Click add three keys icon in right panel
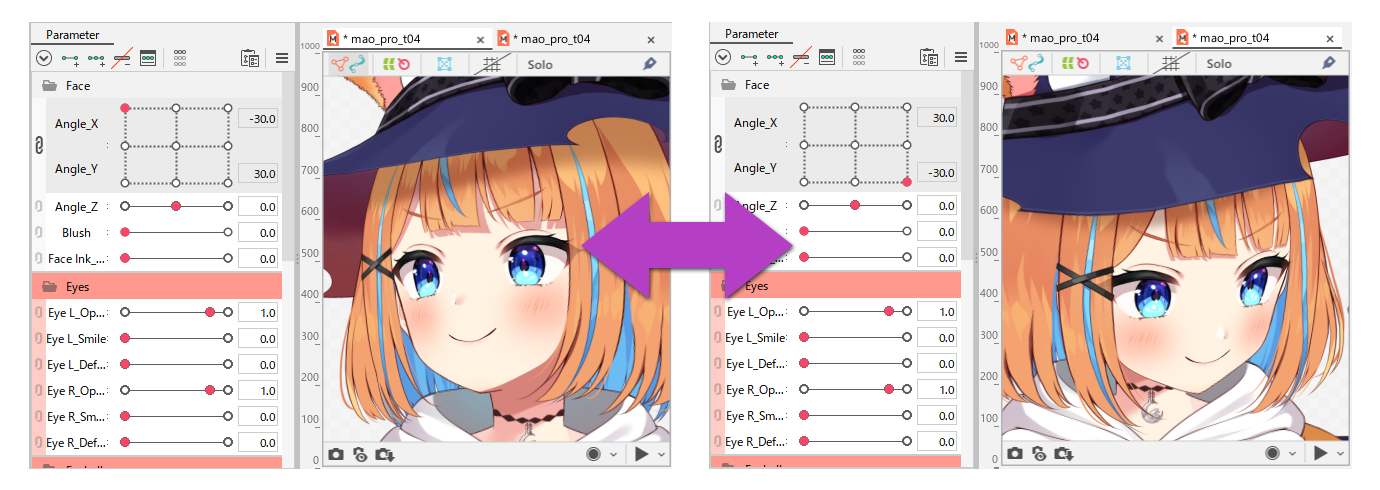This screenshot has width=1380, height=490. [x=775, y=57]
